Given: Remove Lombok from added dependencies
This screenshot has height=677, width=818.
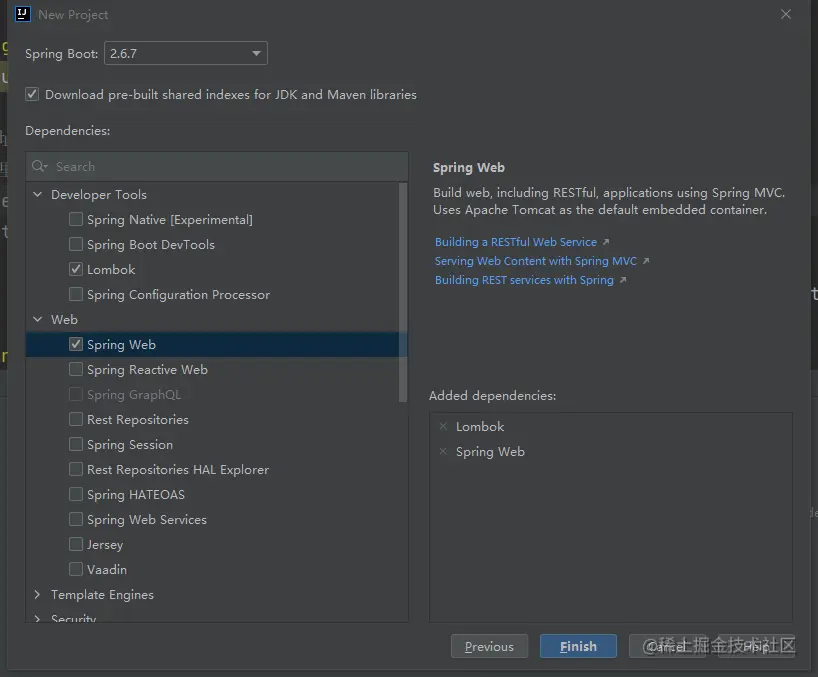Looking at the screenshot, I should (443, 427).
